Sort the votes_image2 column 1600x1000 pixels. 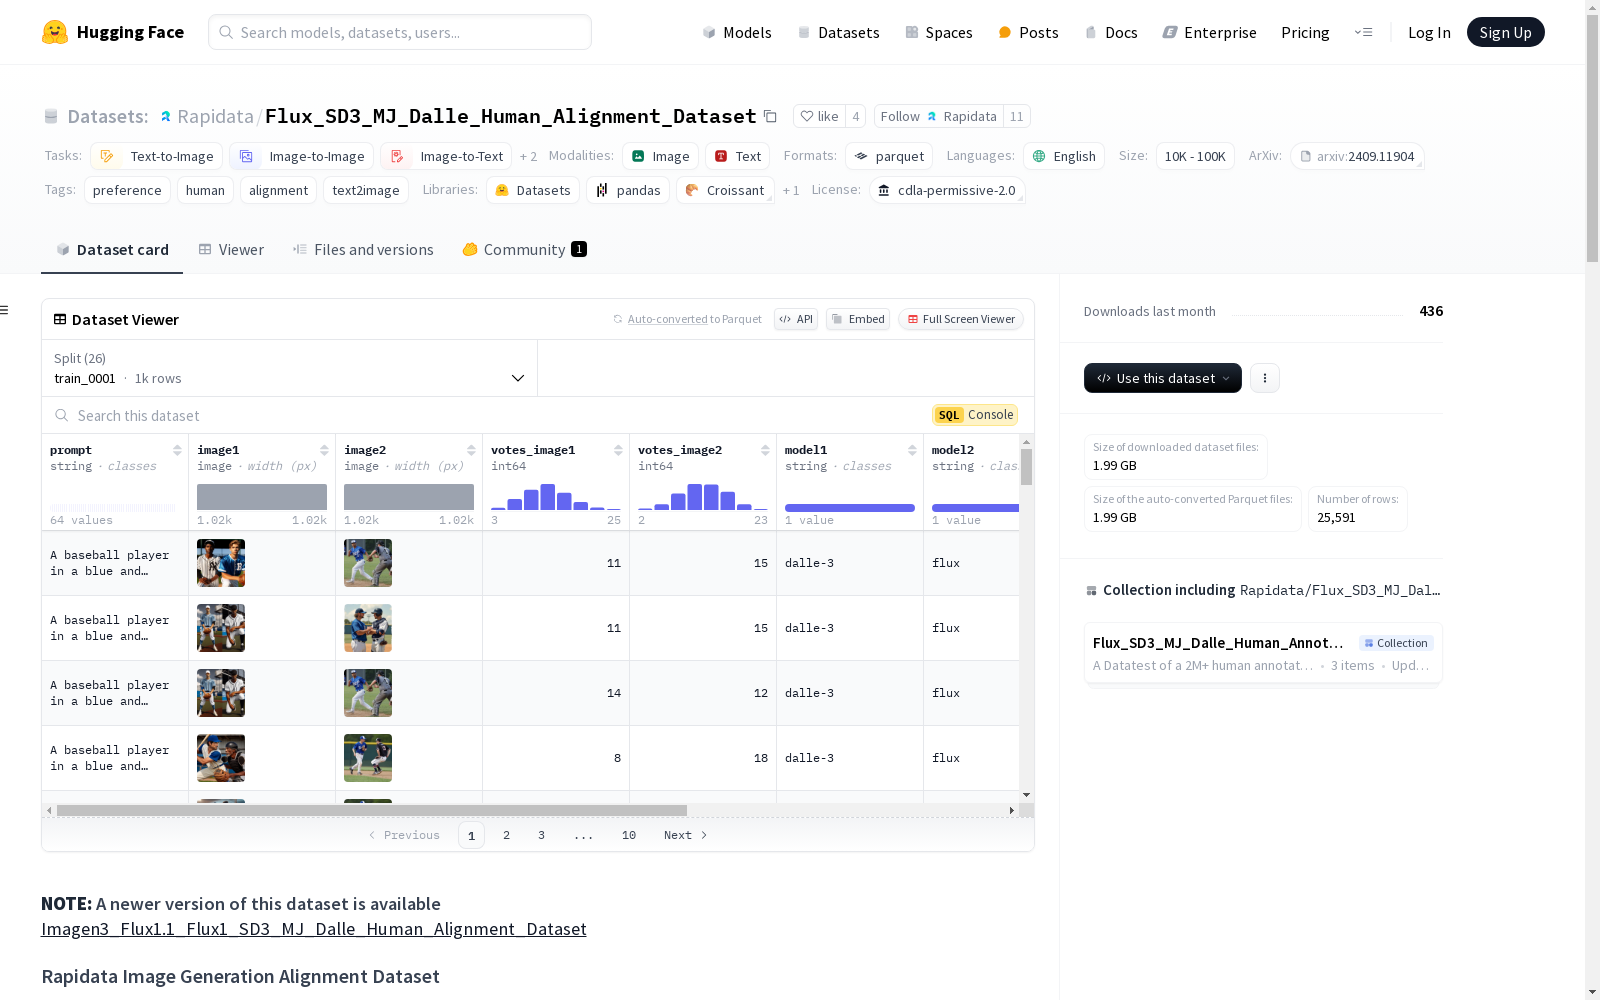click(x=765, y=450)
